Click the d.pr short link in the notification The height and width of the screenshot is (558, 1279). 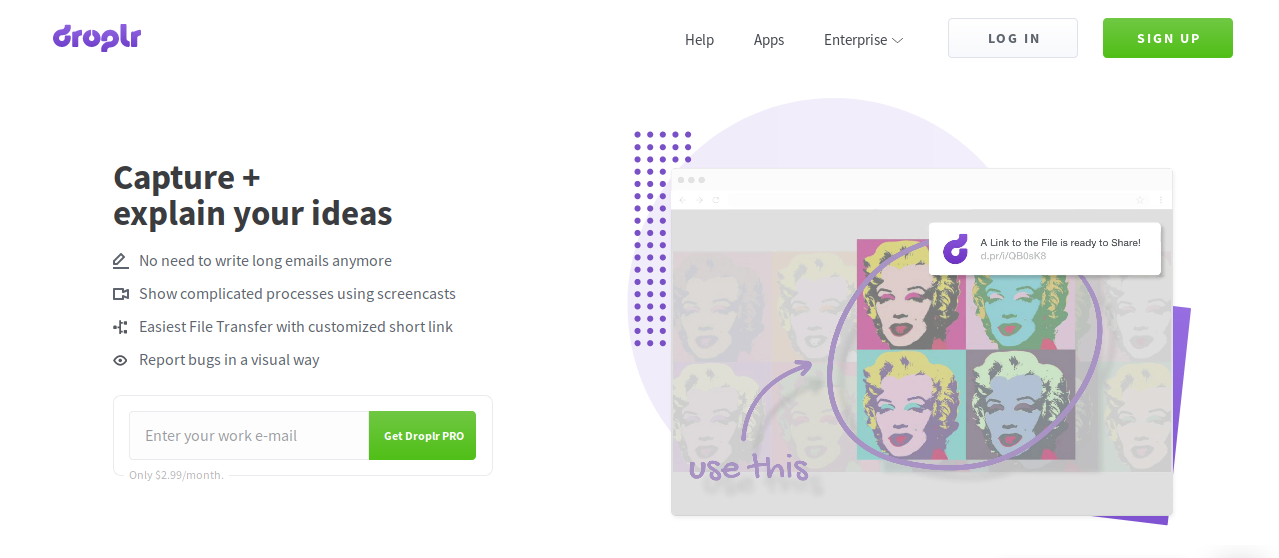pos(1013,256)
